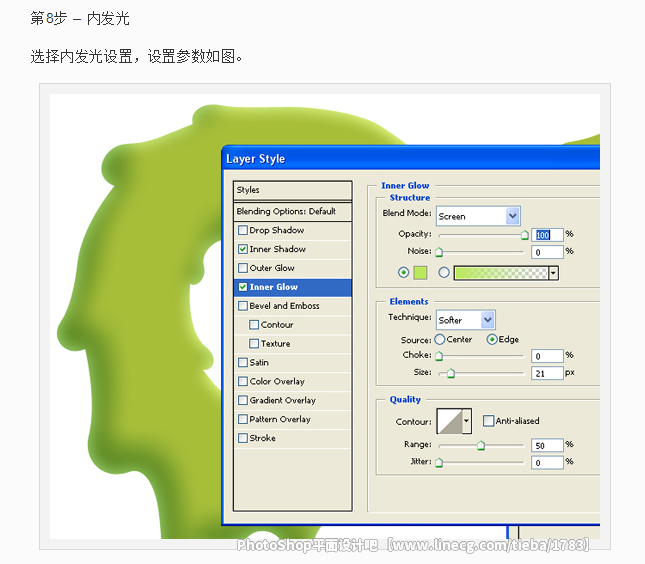Open the Color Overlay settings row

[292, 382]
